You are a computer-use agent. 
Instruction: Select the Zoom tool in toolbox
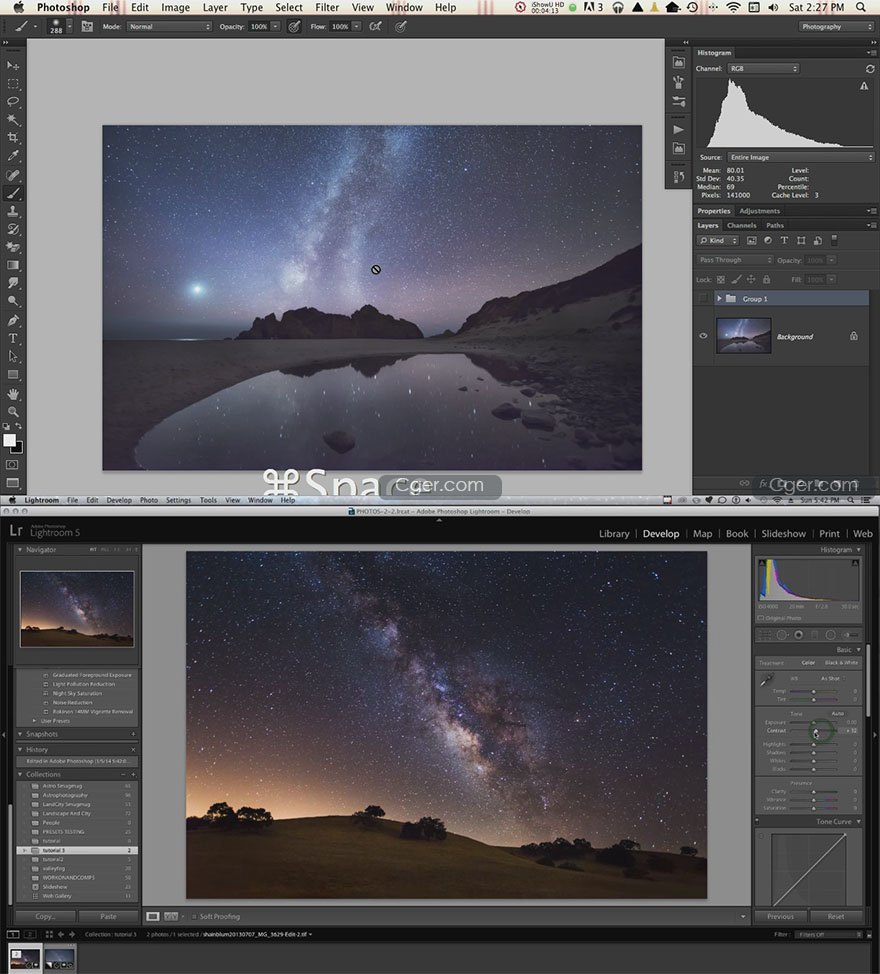coord(12,411)
